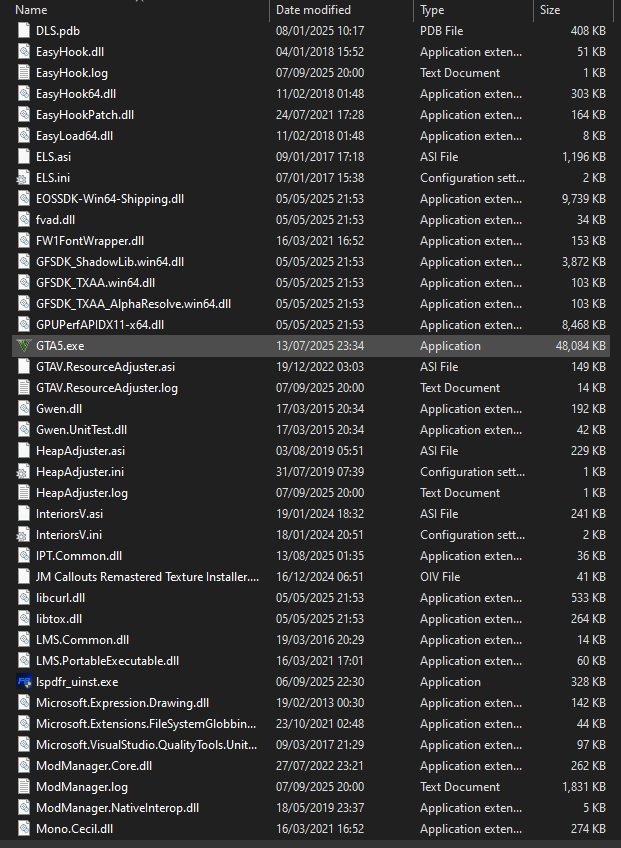Click the FW1FontWrapper.dll entry
The height and width of the screenshot is (848, 621).
point(89,241)
